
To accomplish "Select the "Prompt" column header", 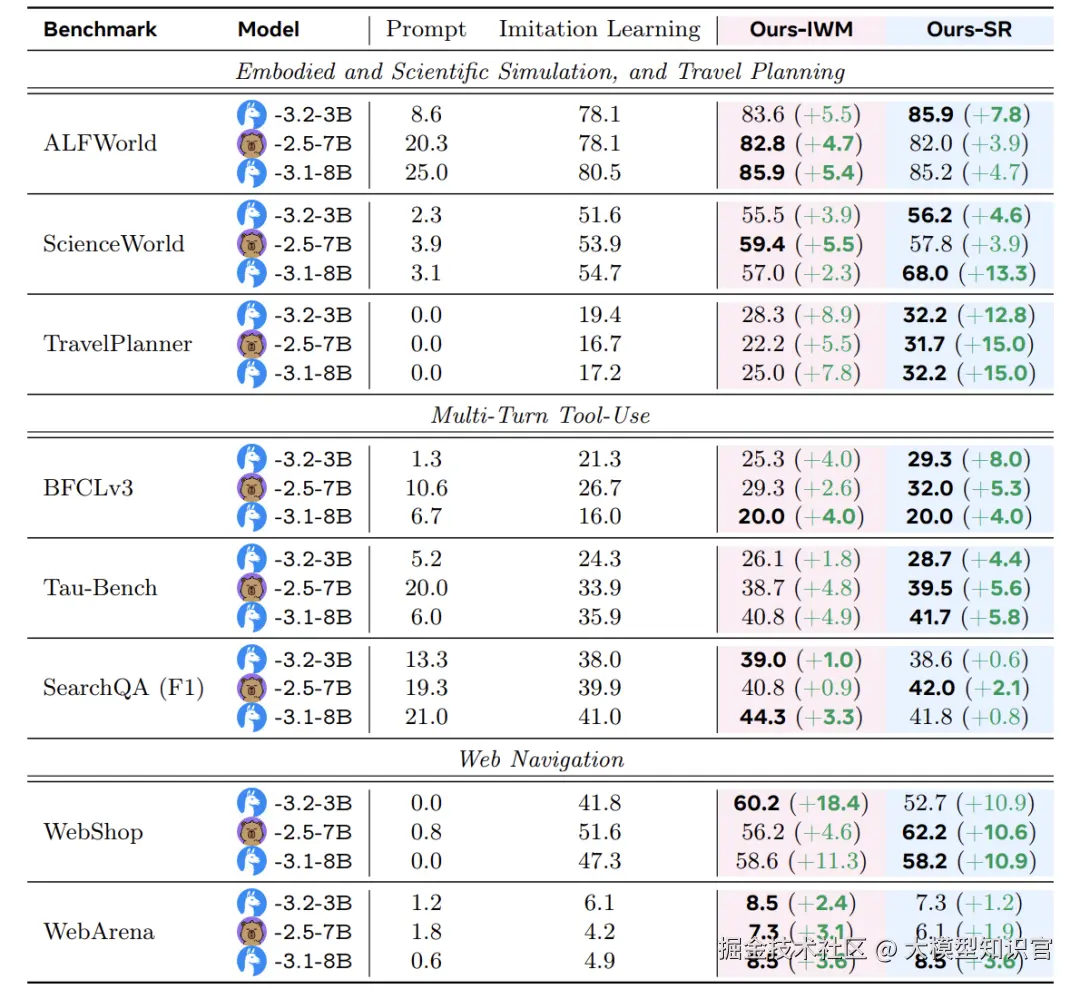I will tap(426, 29).
